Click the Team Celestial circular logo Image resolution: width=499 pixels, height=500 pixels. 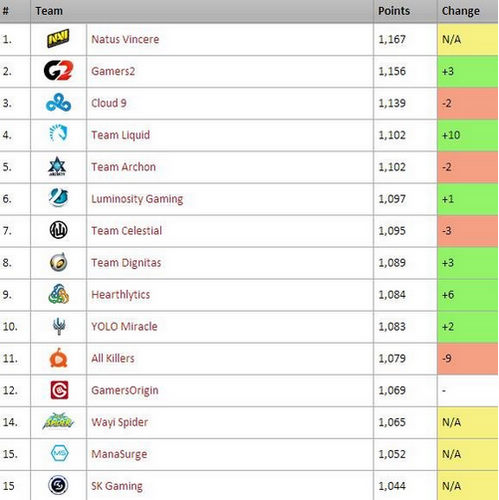click(x=58, y=230)
